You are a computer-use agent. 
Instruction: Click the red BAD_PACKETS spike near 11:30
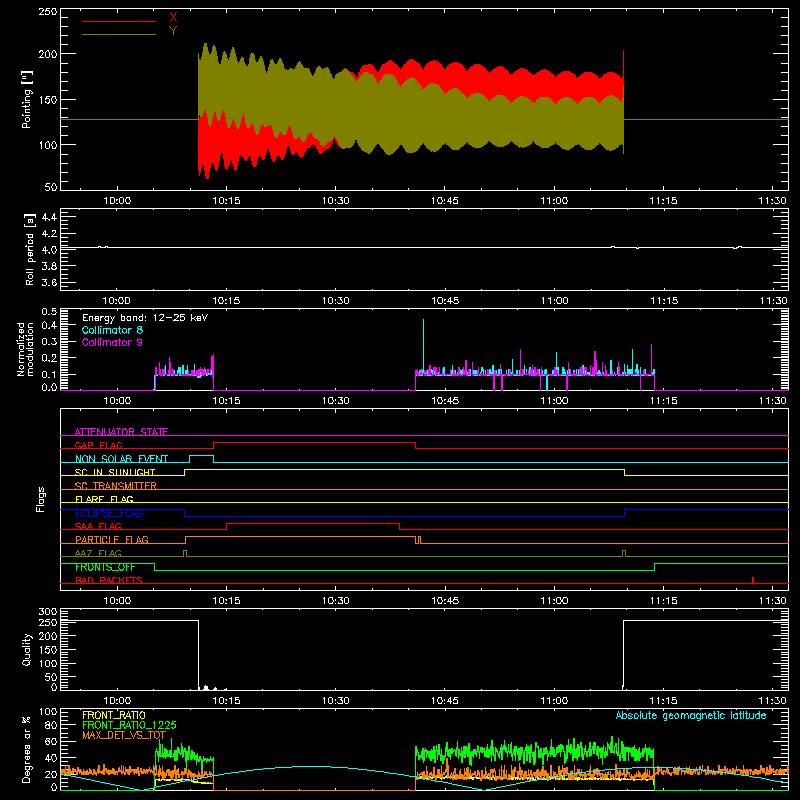click(x=753, y=580)
